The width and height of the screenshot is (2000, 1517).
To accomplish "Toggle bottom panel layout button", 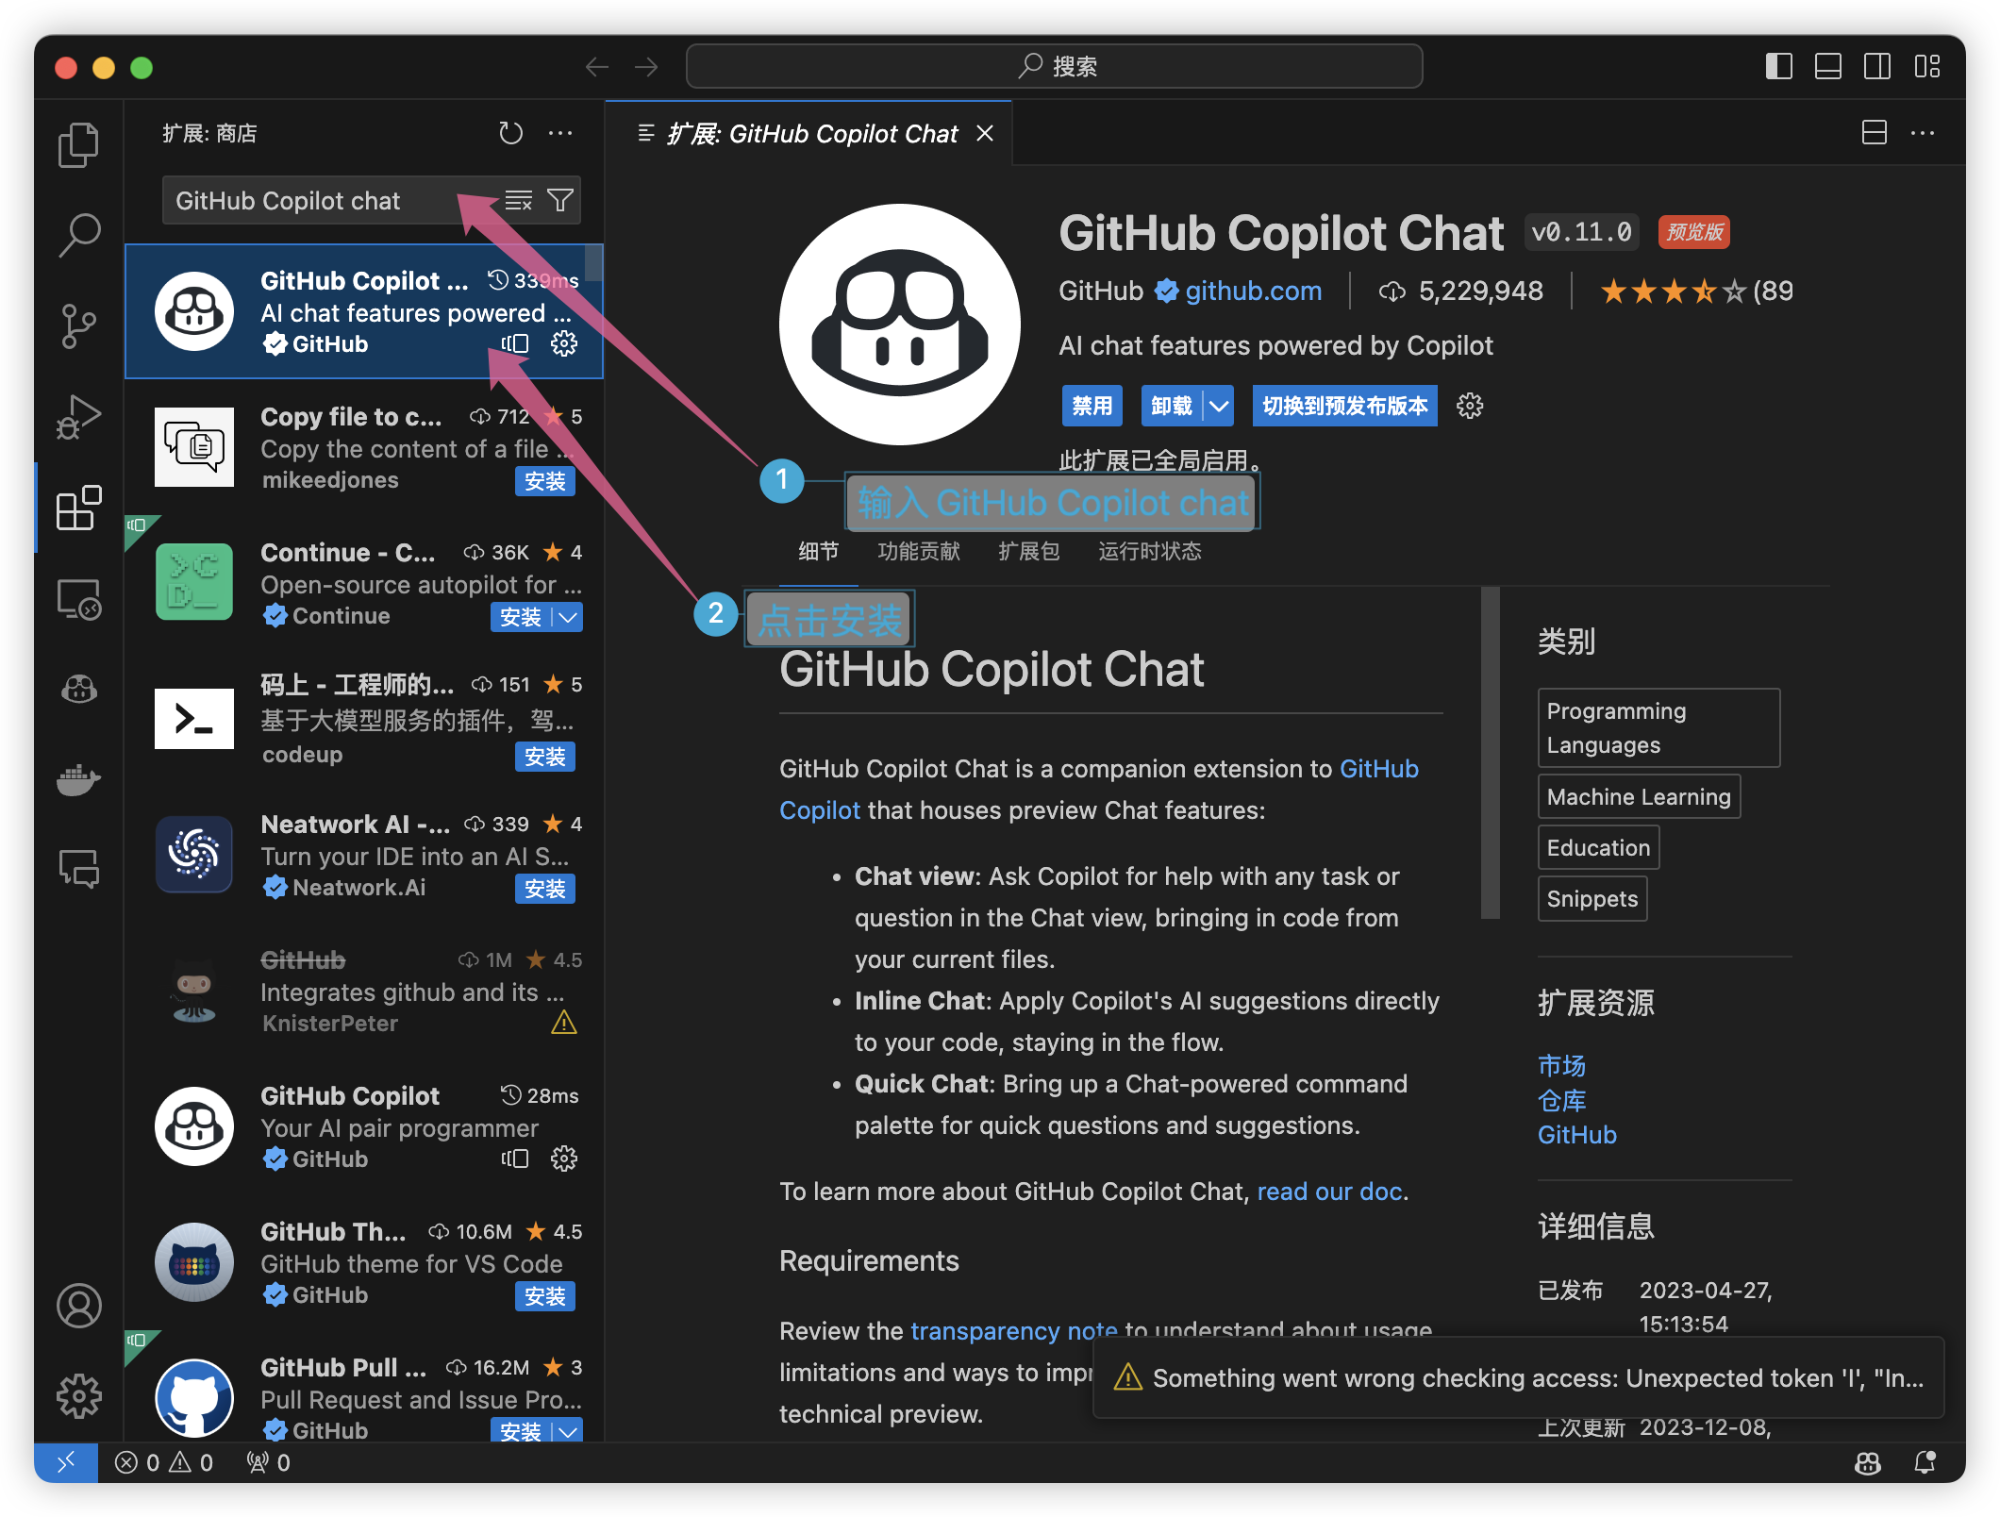I will (x=1828, y=67).
